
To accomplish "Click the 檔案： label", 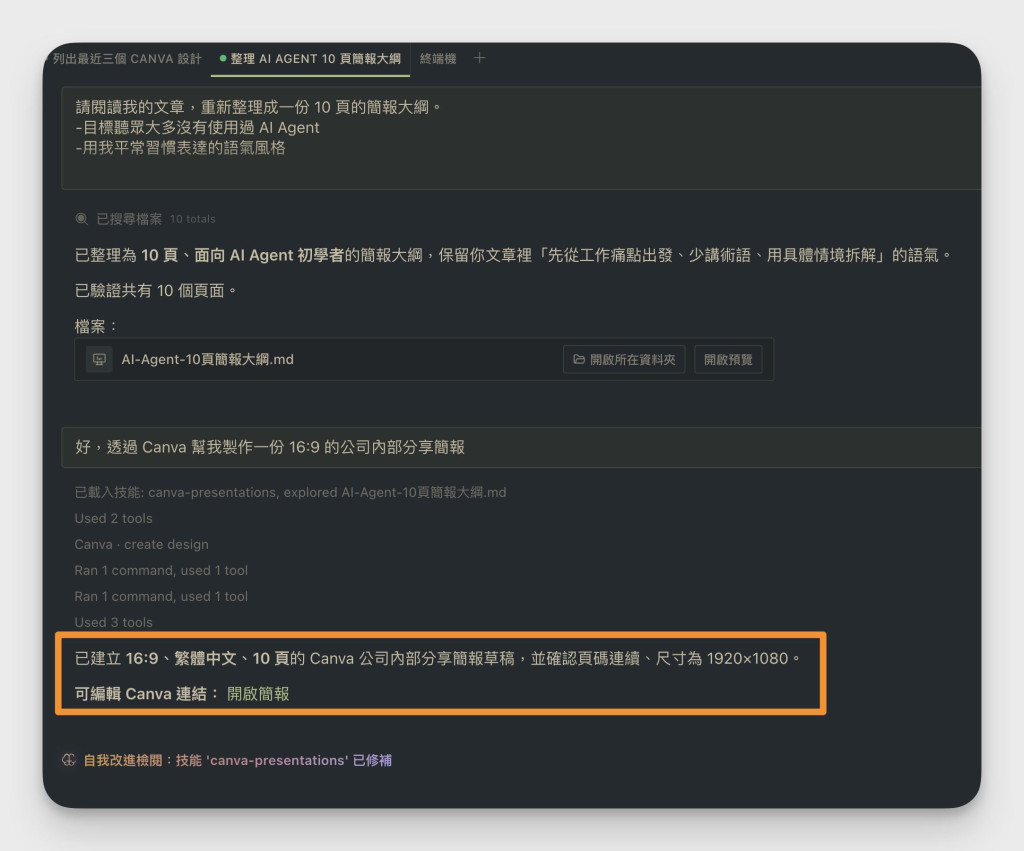I will [x=96, y=326].
